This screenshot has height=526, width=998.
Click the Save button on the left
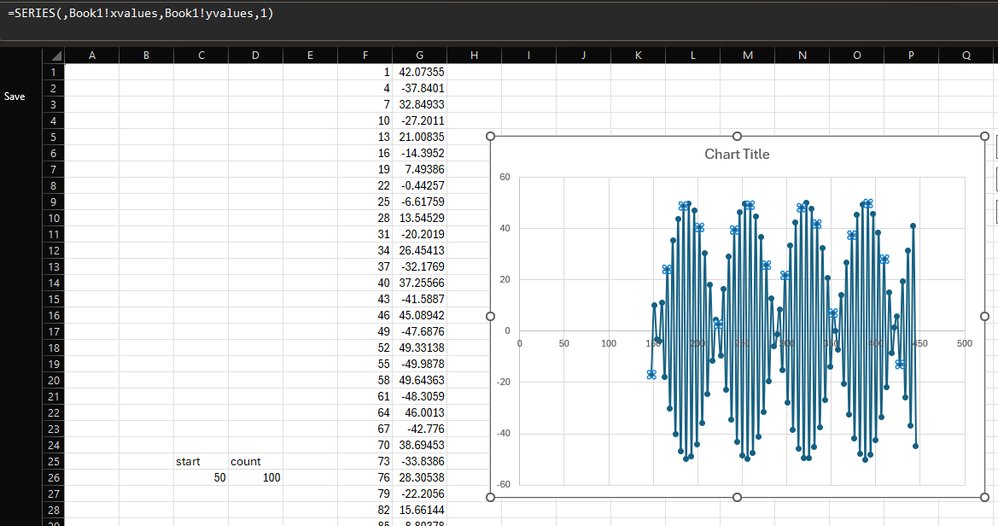[15, 96]
